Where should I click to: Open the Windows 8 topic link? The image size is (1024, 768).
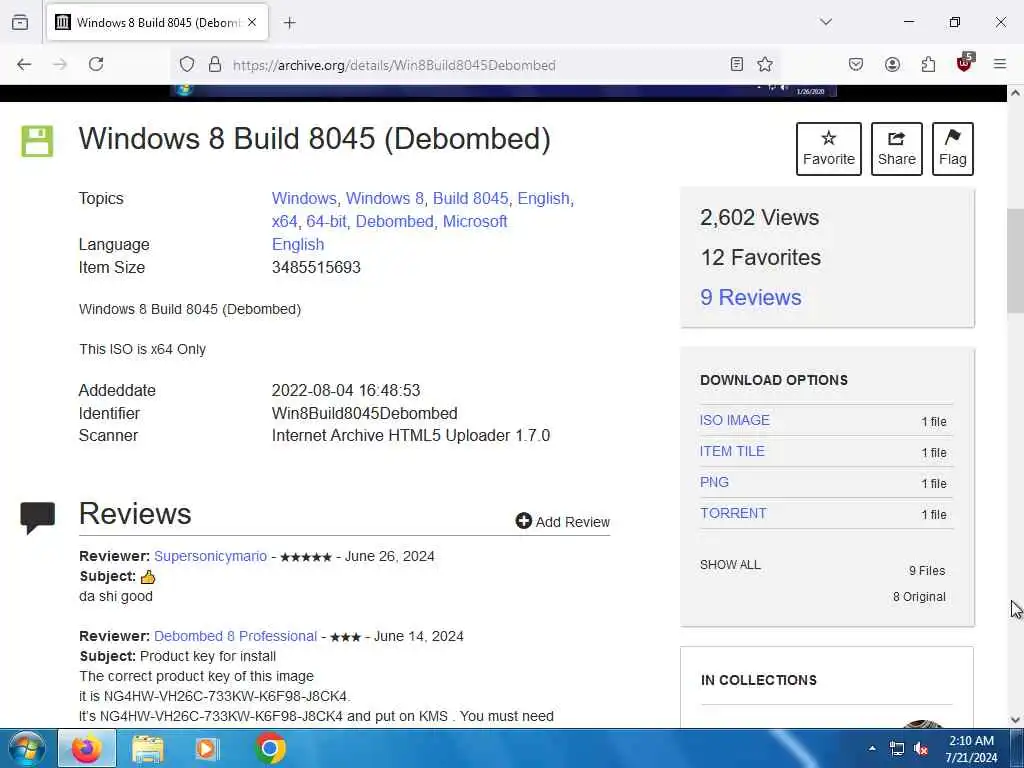384,199
